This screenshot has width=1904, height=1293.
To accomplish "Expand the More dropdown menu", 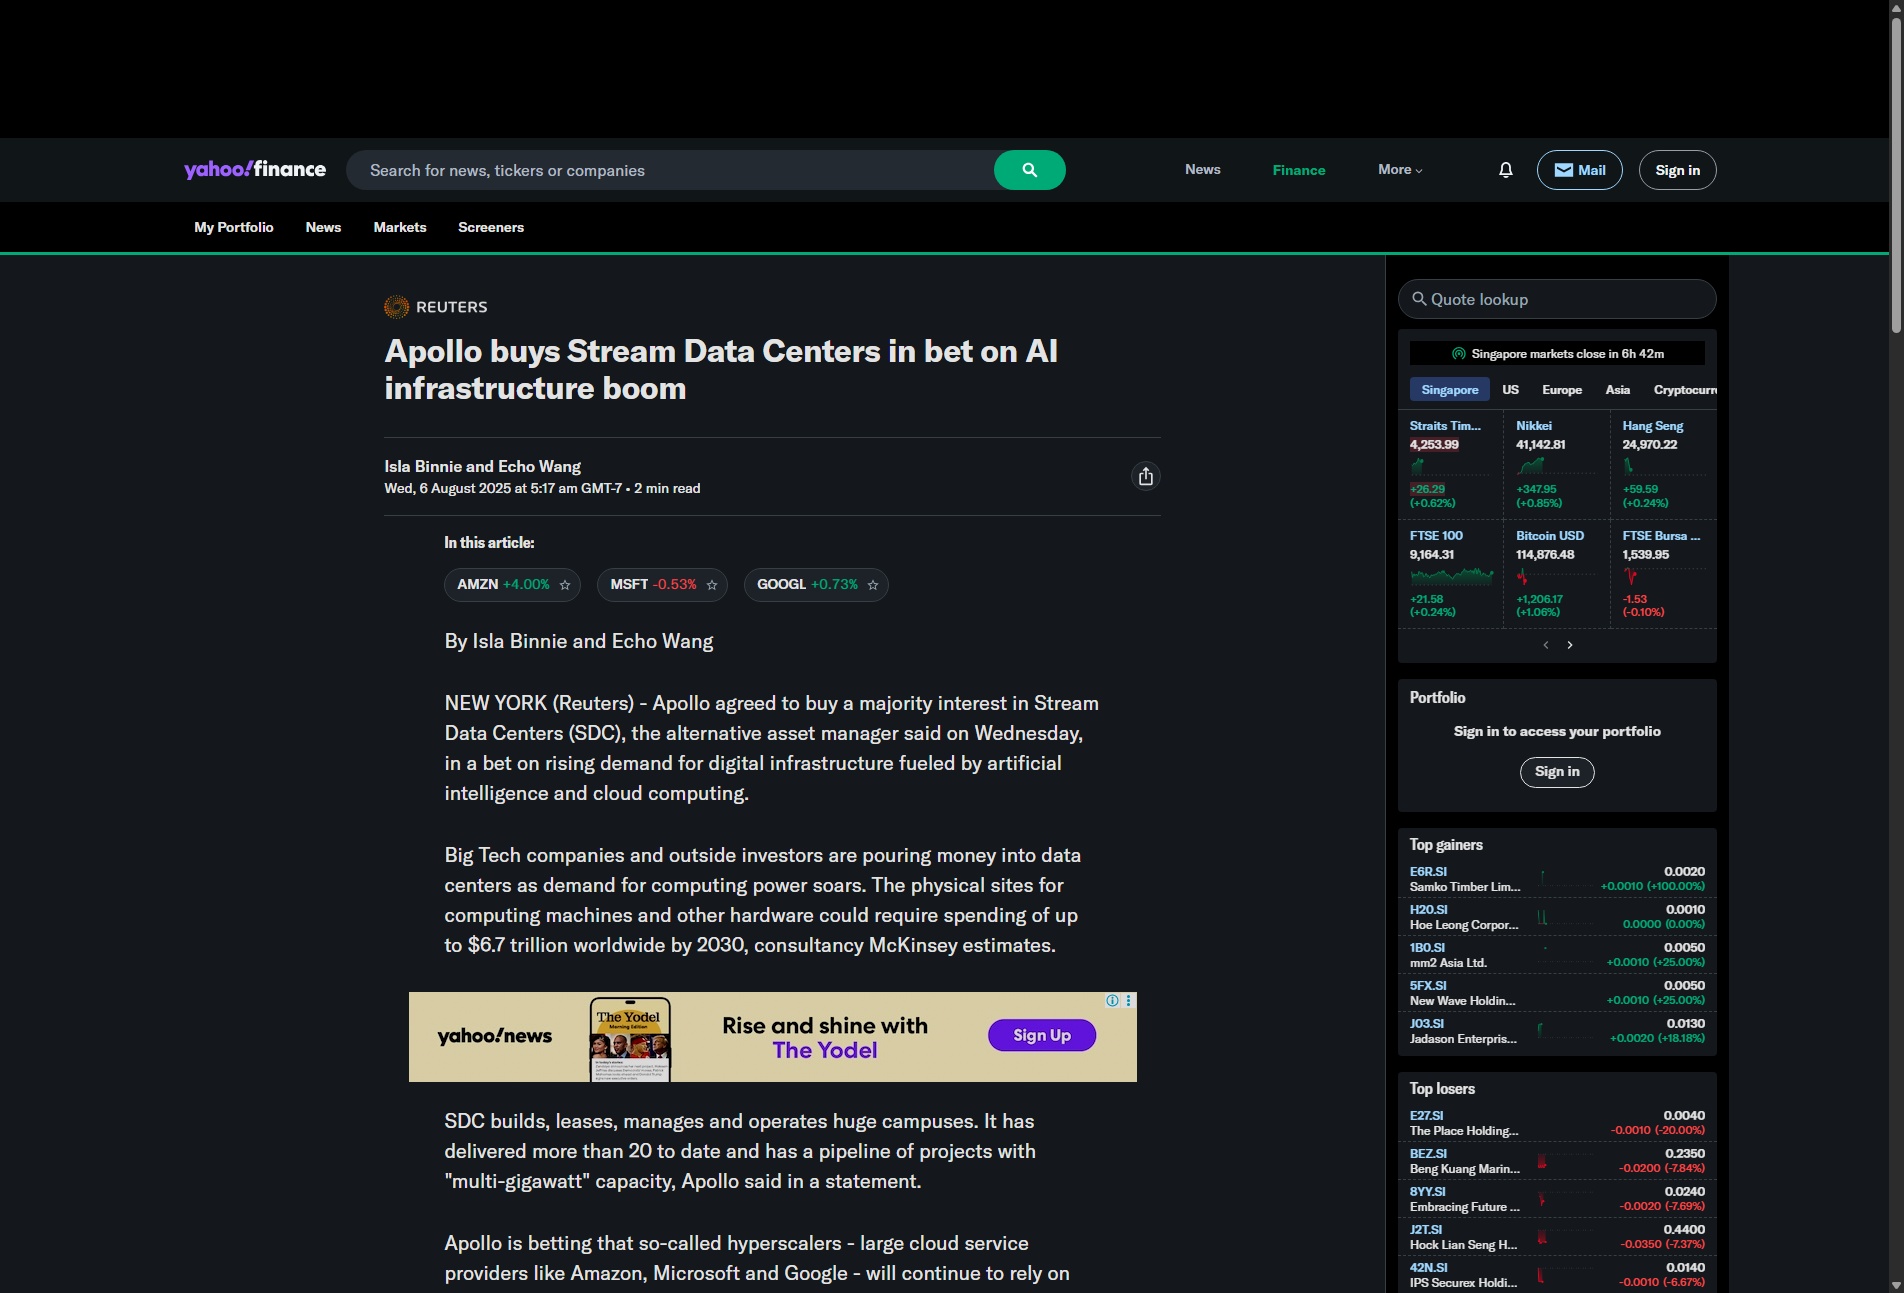I will 1400,170.
